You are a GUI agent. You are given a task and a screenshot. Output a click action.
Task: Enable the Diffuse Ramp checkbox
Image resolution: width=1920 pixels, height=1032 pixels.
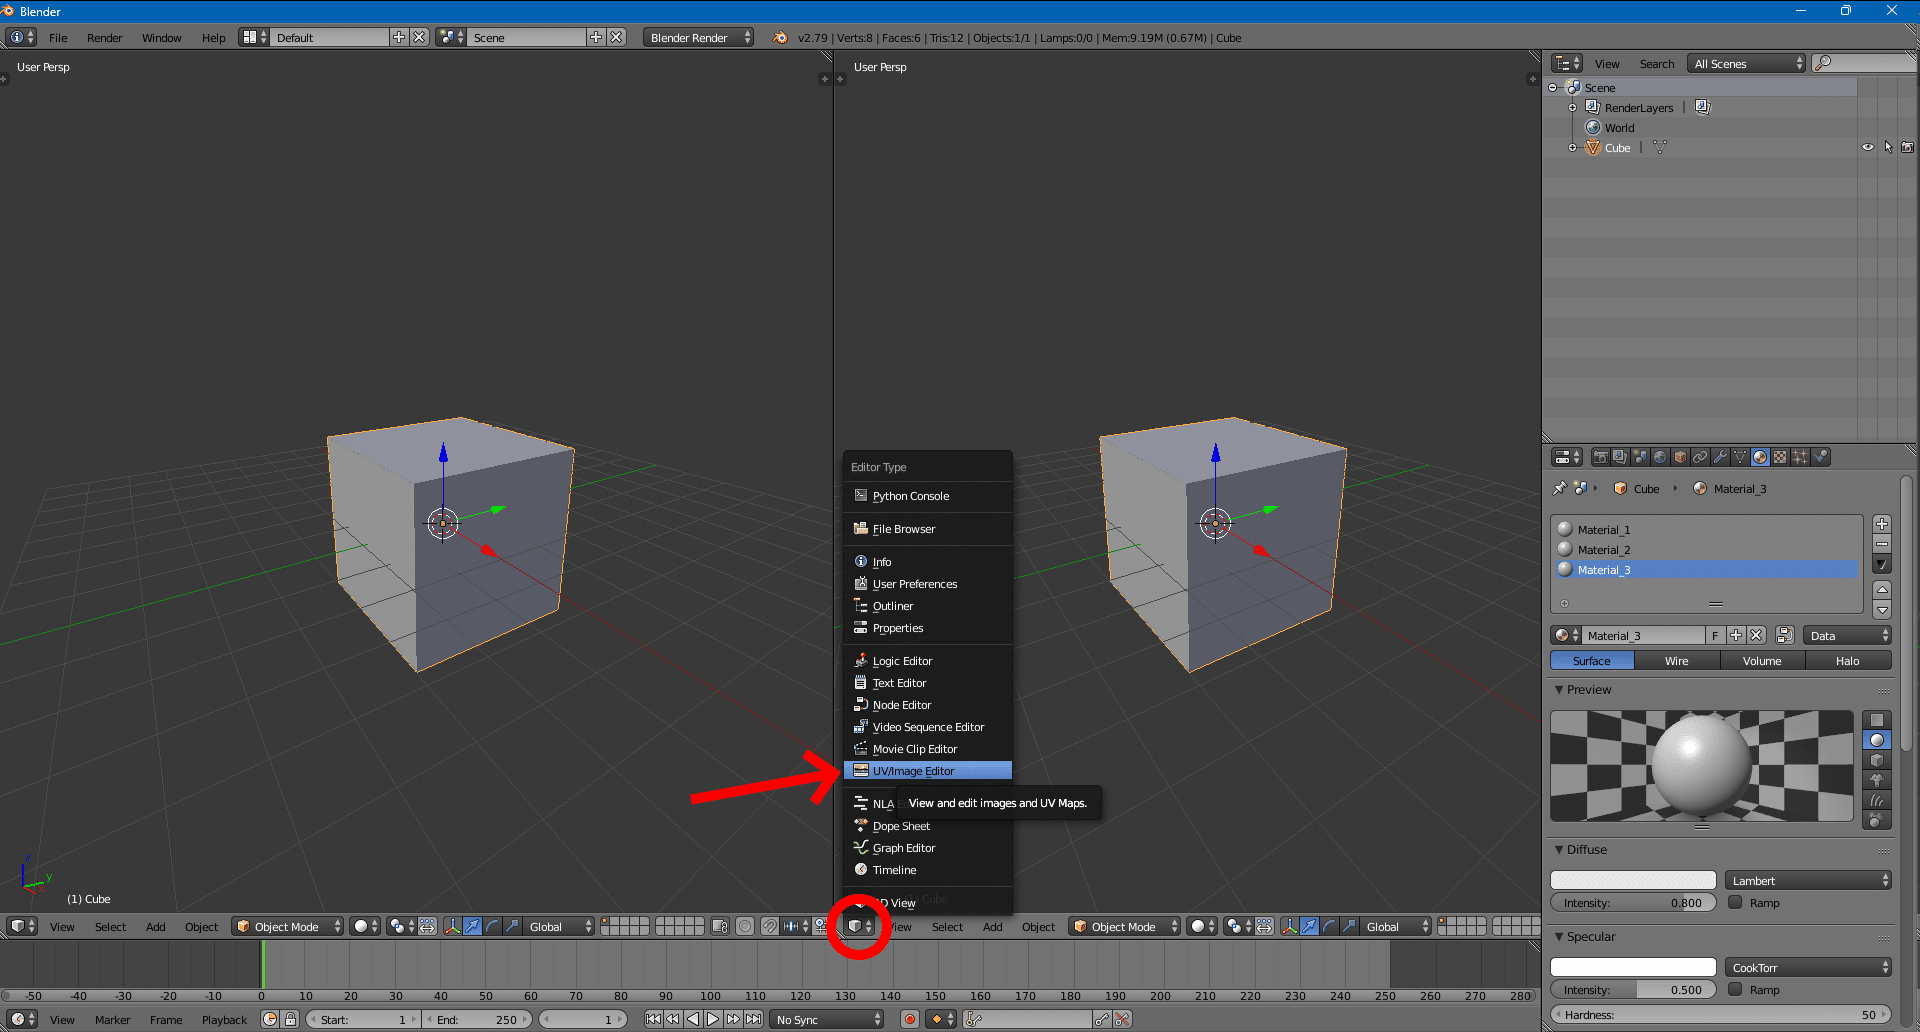(x=1736, y=902)
